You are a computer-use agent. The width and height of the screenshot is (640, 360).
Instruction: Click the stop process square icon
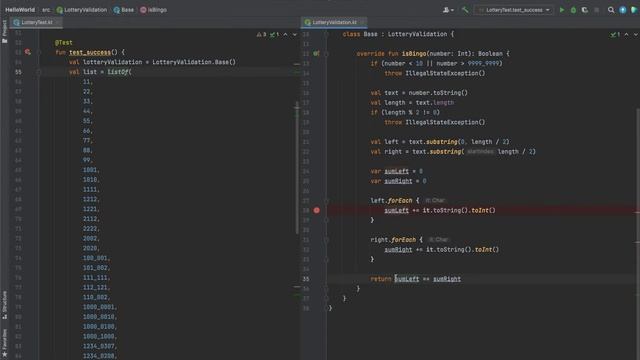596,10
